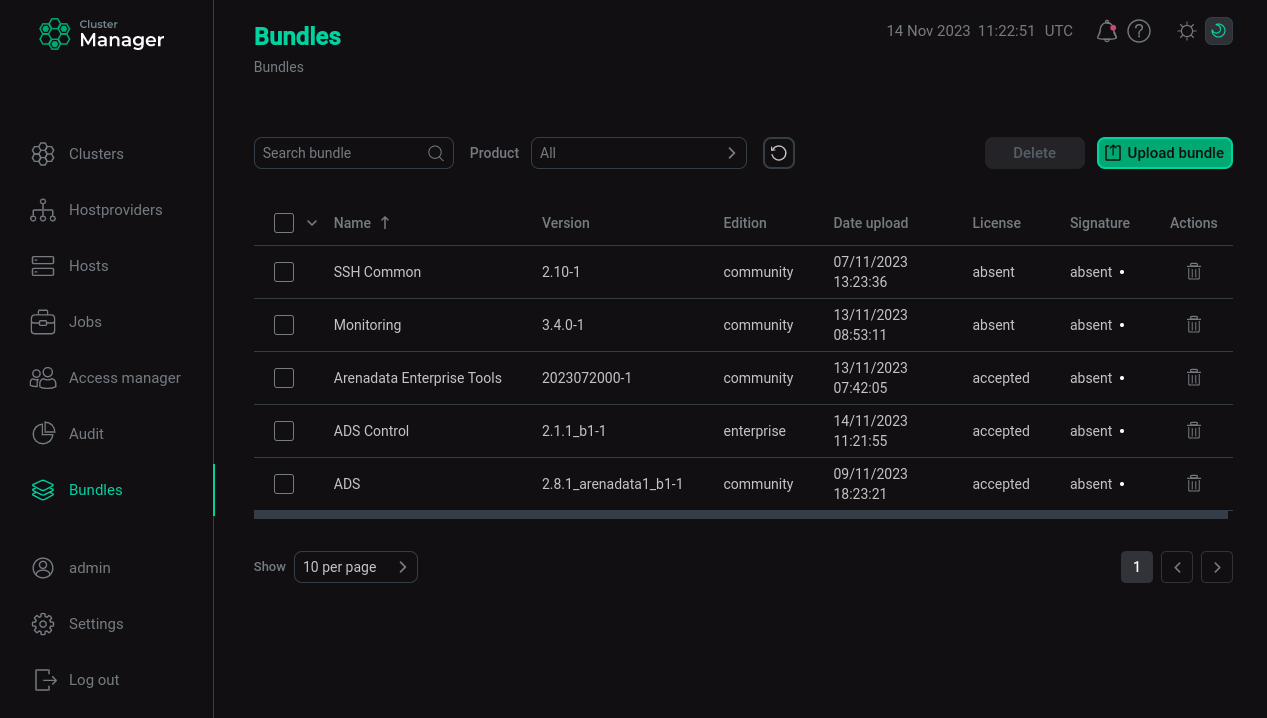Click trash icon for ADS Control bundle
This screenshot has width=1267, height=718.
tap(1193, 431)
